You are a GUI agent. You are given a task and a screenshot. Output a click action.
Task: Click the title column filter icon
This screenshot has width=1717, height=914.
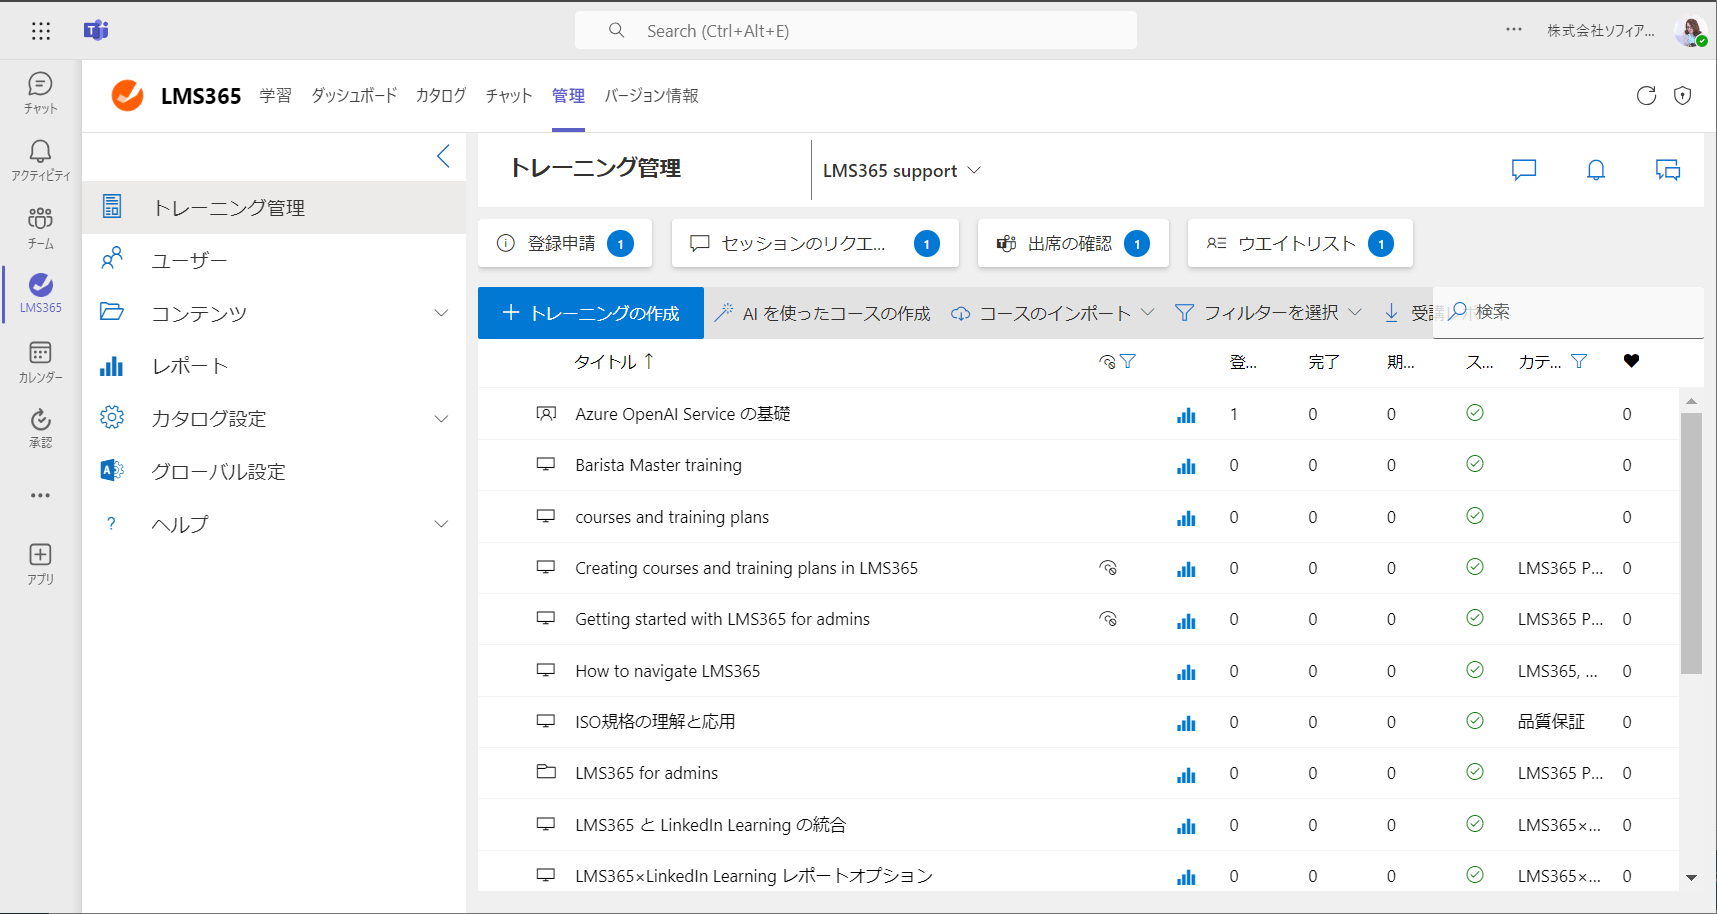1128,361
